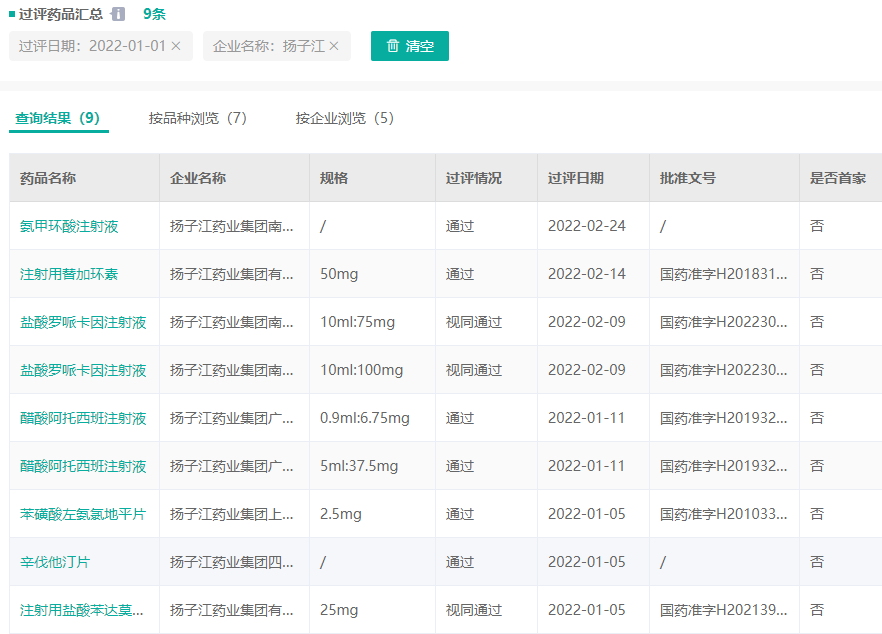Screen dimensions: 882x634
Task: Click the 是否首家 column header
Action: tap(837, 178)
